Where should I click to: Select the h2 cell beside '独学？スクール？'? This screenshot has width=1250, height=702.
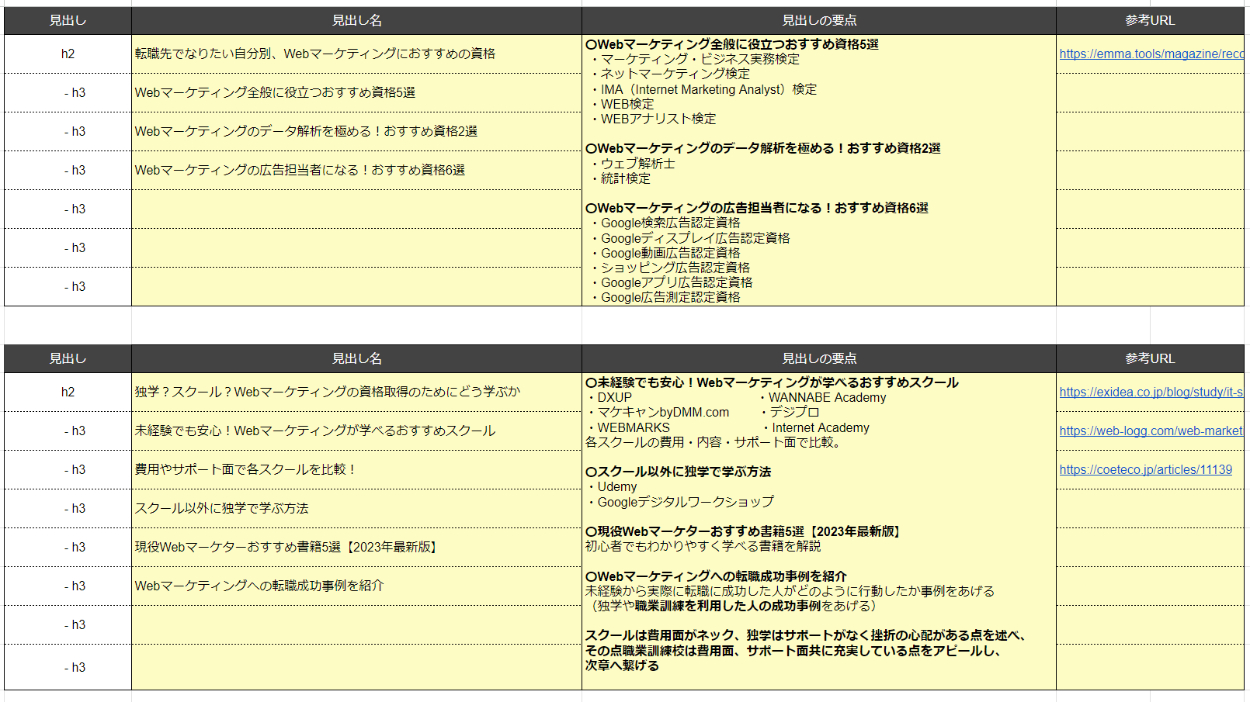click(x=68, y=392)
